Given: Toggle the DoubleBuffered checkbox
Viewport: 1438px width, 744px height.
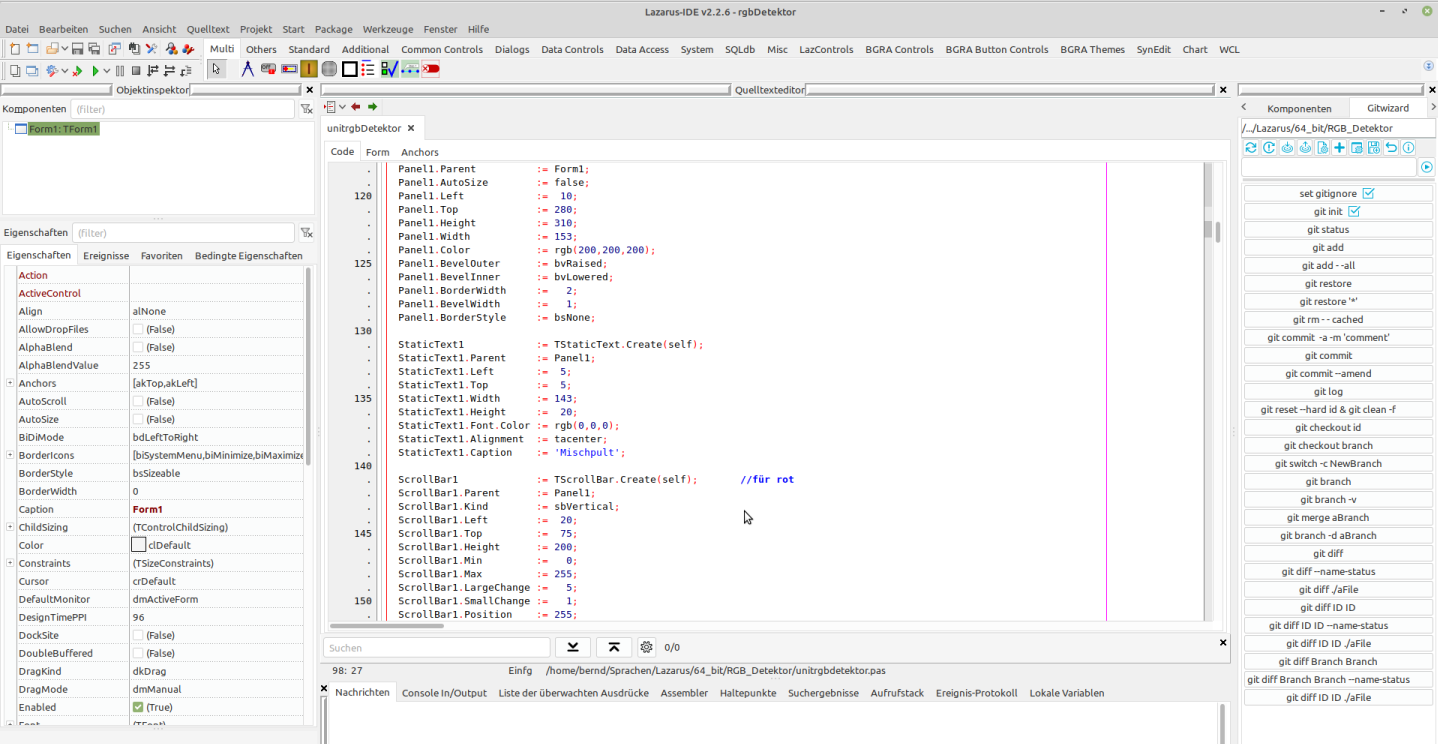Looking at the screenshot, I should point(138,653).
